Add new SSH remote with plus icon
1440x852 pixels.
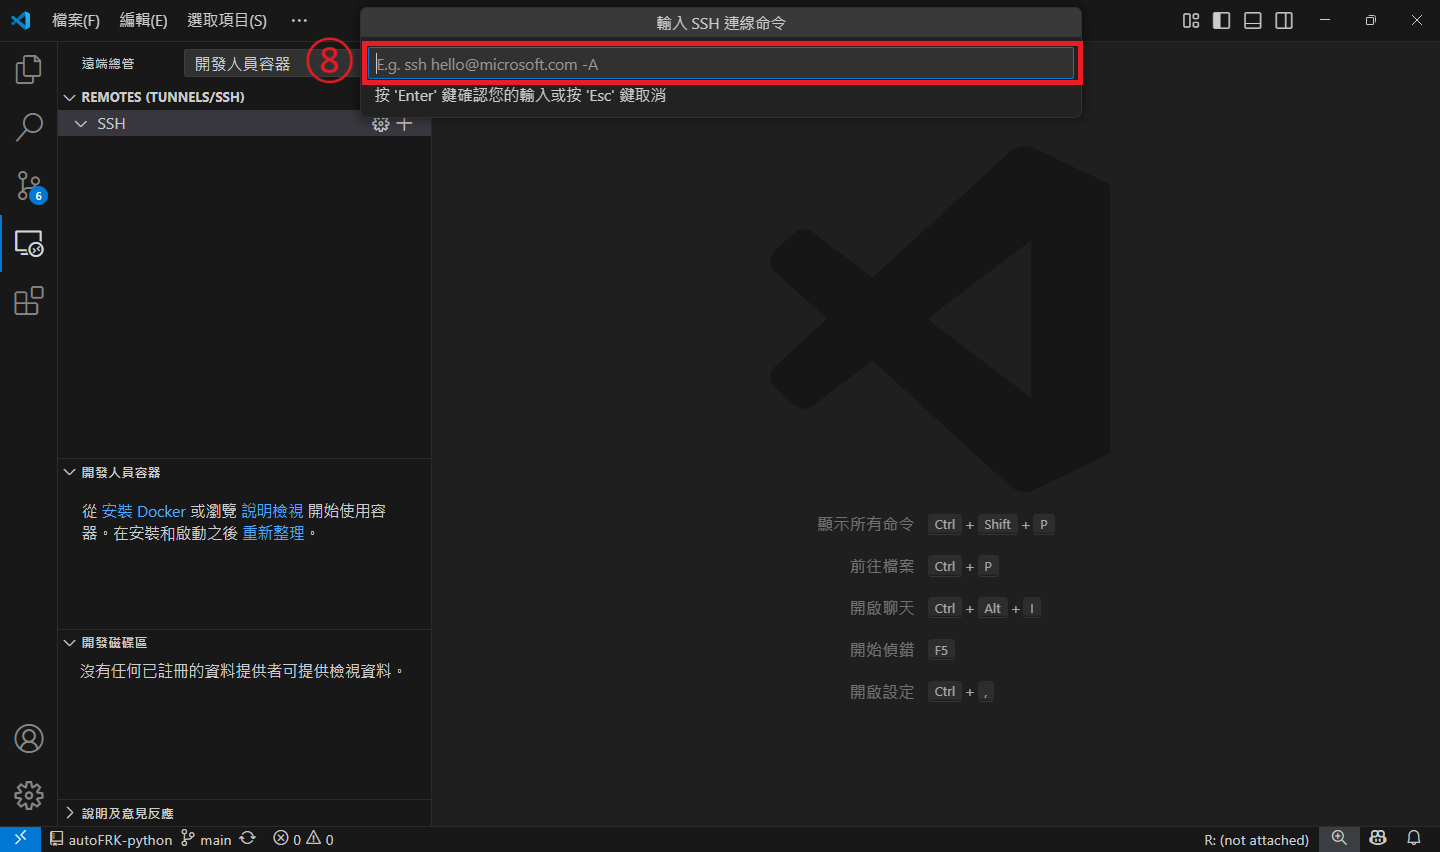404,124
